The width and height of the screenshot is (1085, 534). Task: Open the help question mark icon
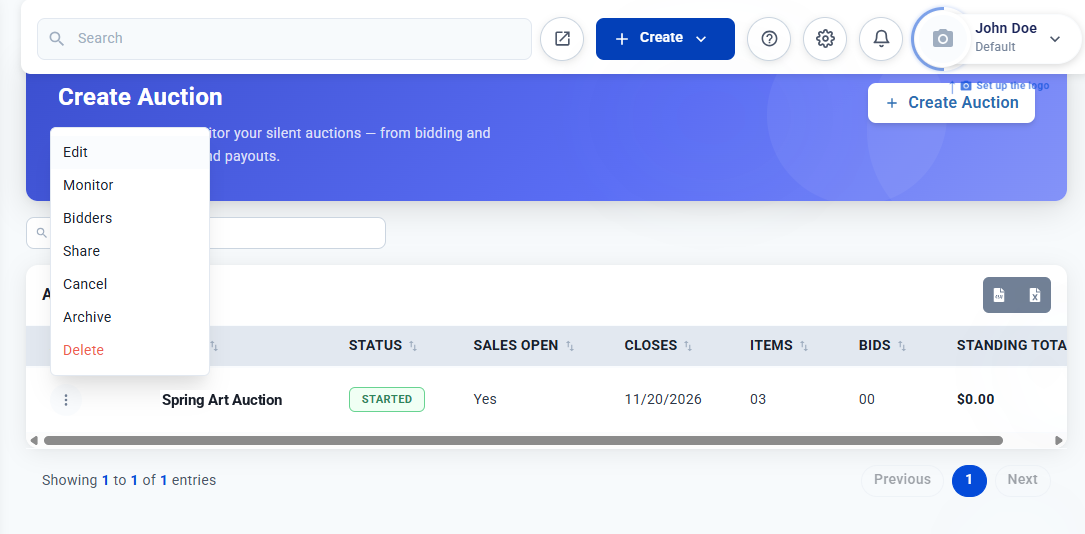click(769, 39)
